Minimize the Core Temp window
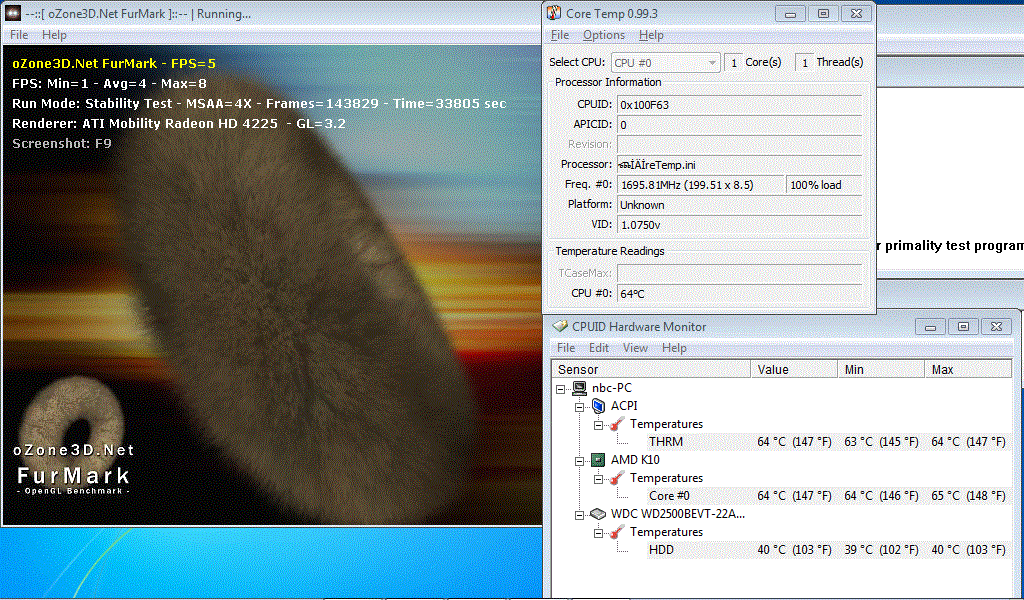Image resolution: width=1024 pixels, height=600 pixels. point(790,13)
